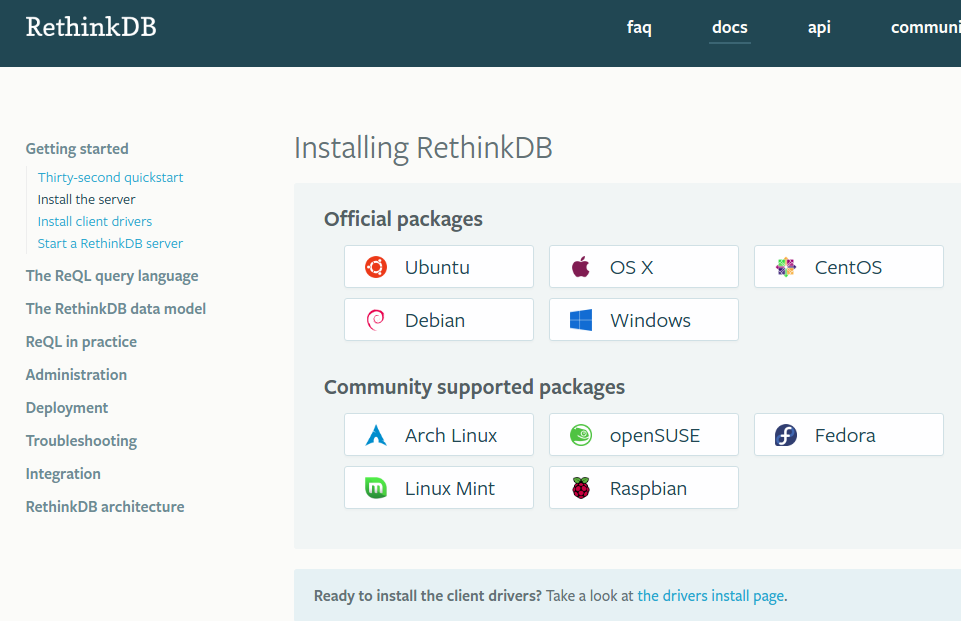Expand the Troubleshooting section
Image resolution: width=961 pixels, height=621 pixels.
tap(82, 441)
